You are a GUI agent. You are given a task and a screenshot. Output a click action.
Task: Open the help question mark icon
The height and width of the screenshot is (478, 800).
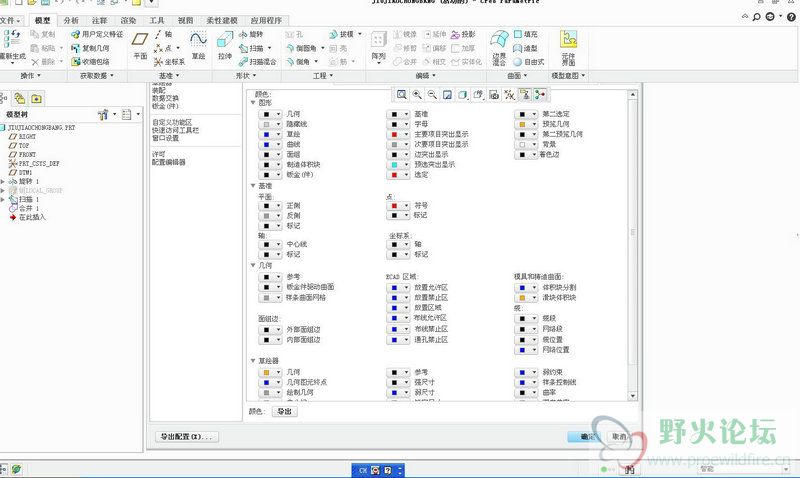791,17
